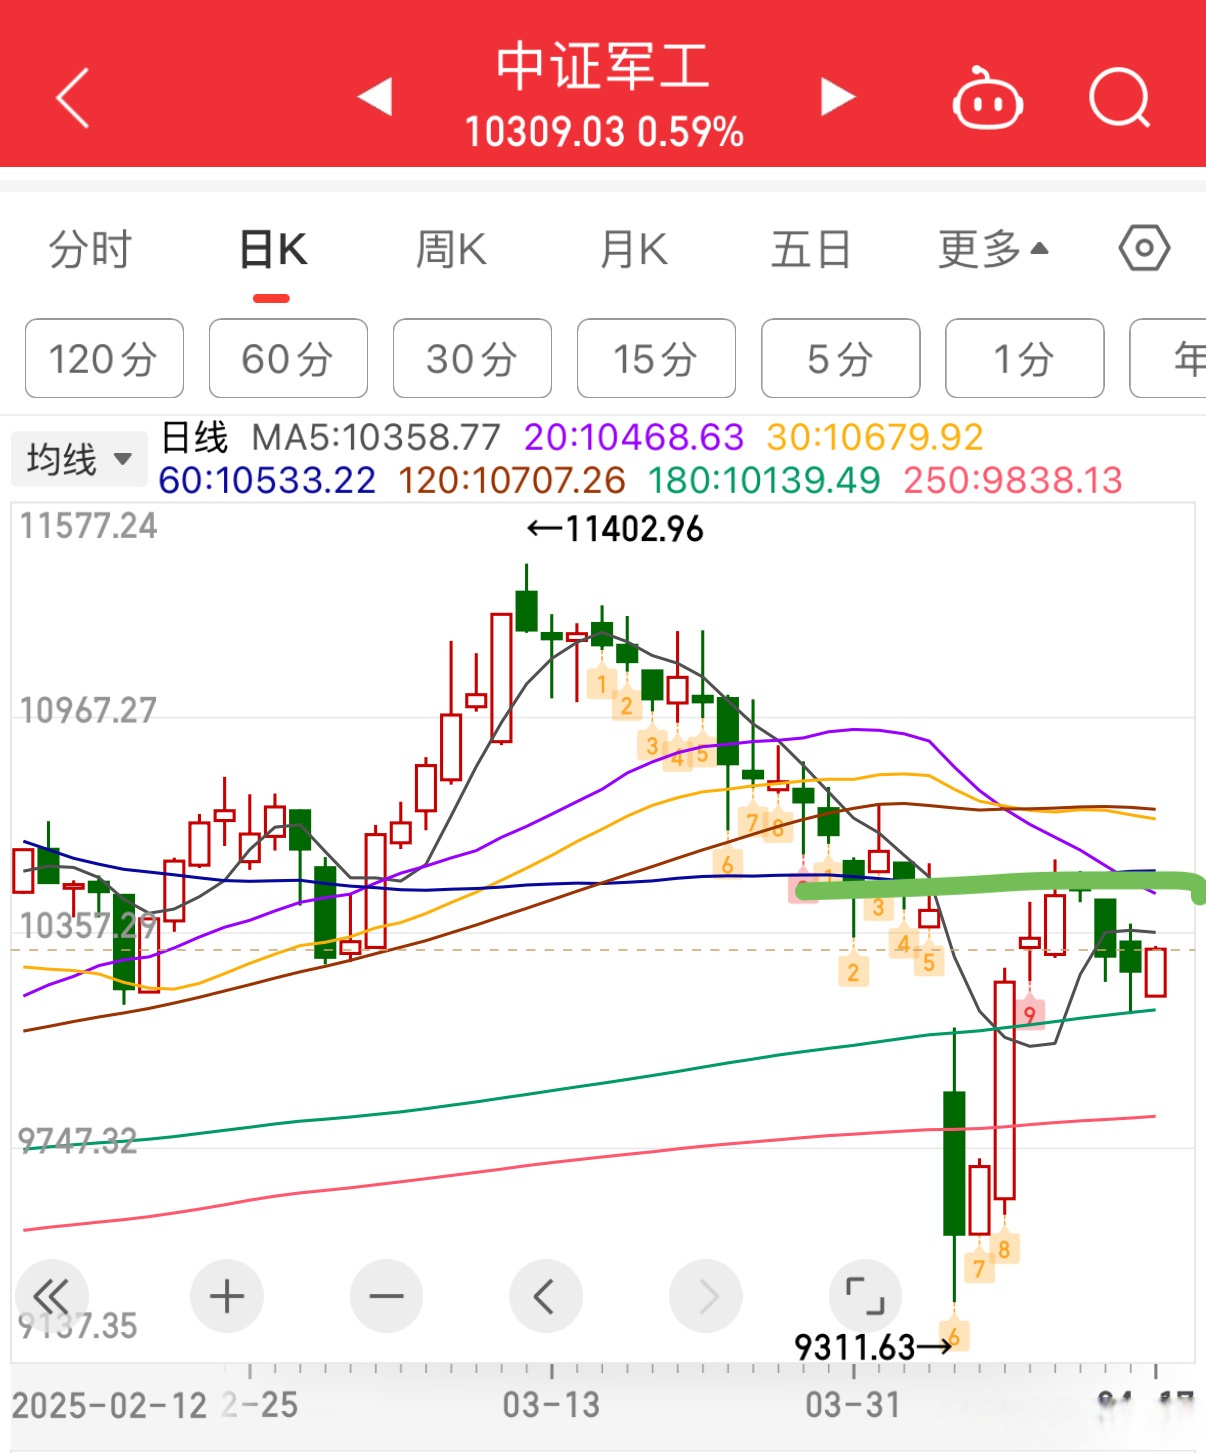Tap the 11402.96 high price marker
Screen dimensions: 1206x1453
(x=616, y=529)
